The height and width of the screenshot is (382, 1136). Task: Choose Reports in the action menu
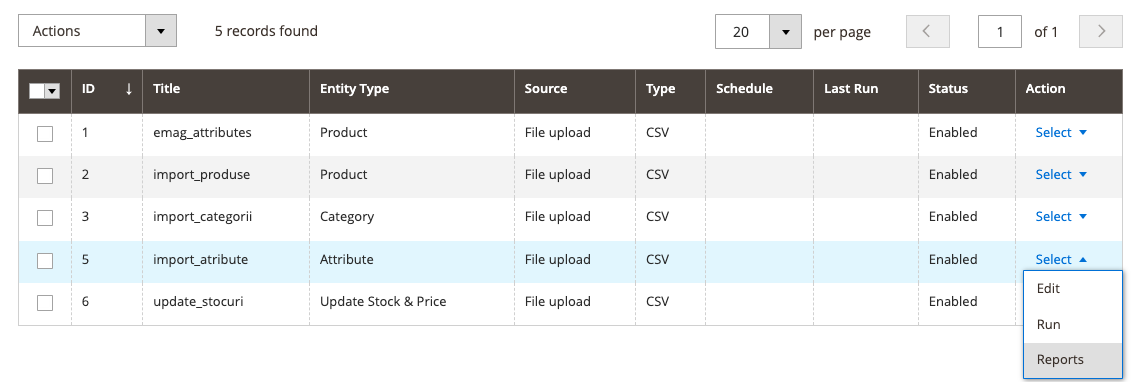[1072, 360]
